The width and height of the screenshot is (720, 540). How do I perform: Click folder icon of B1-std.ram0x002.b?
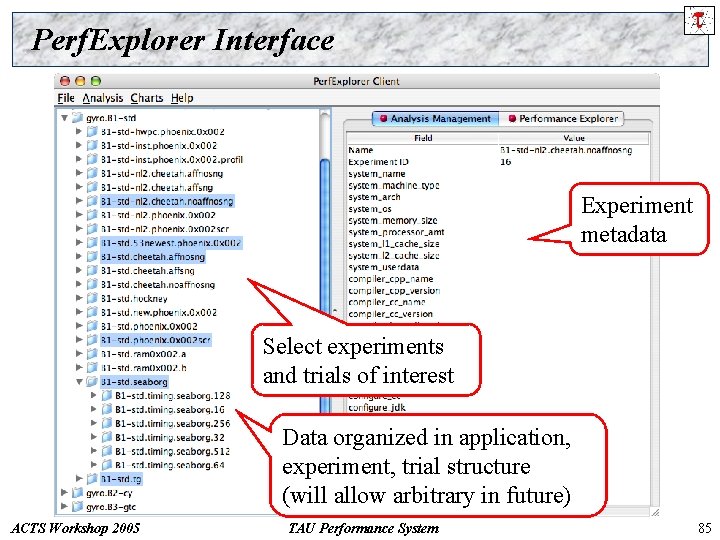pyautogui.click(x=92, y=368)
